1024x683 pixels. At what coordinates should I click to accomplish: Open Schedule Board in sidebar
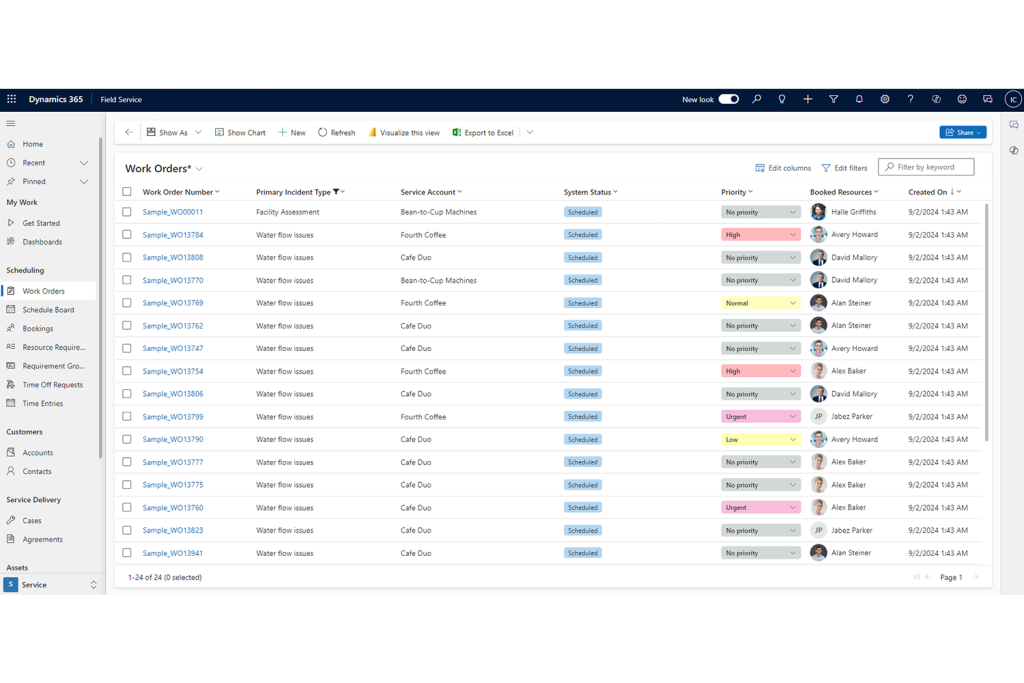(48, 310)
